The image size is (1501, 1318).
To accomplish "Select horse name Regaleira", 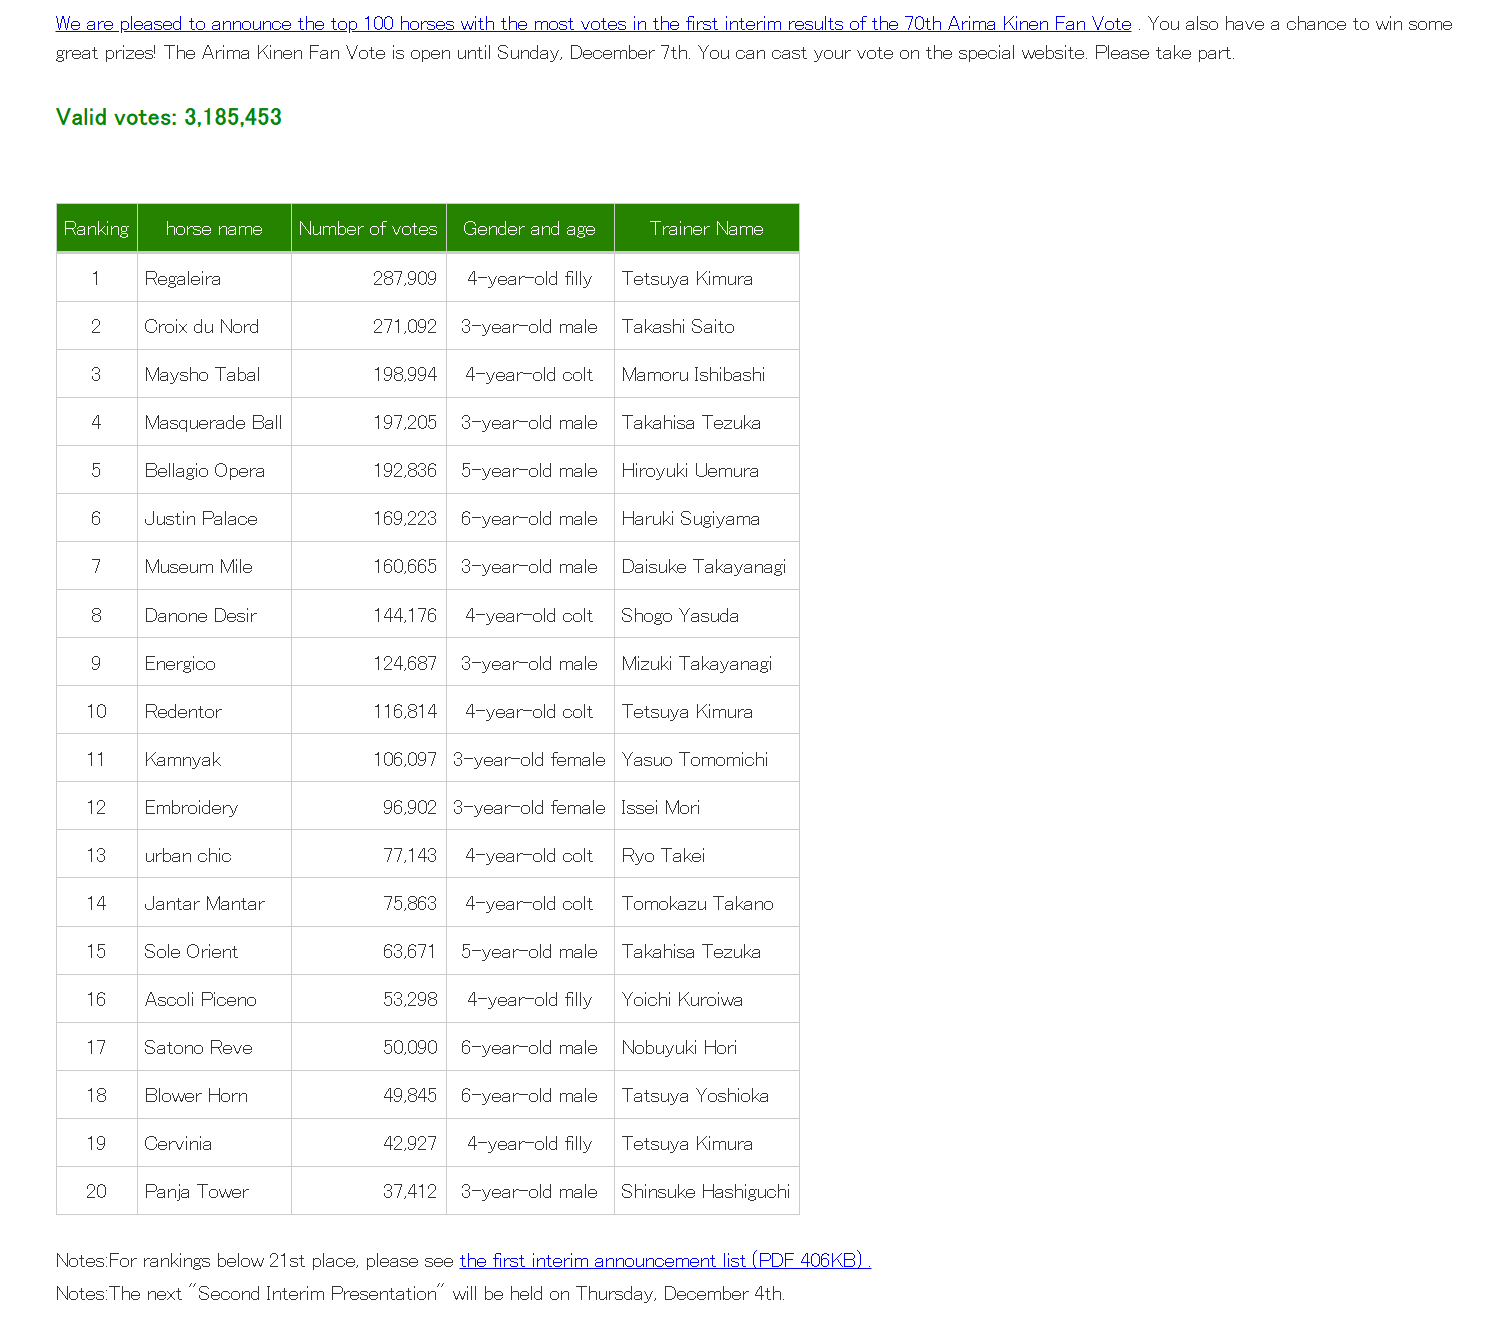I will 182,278.
